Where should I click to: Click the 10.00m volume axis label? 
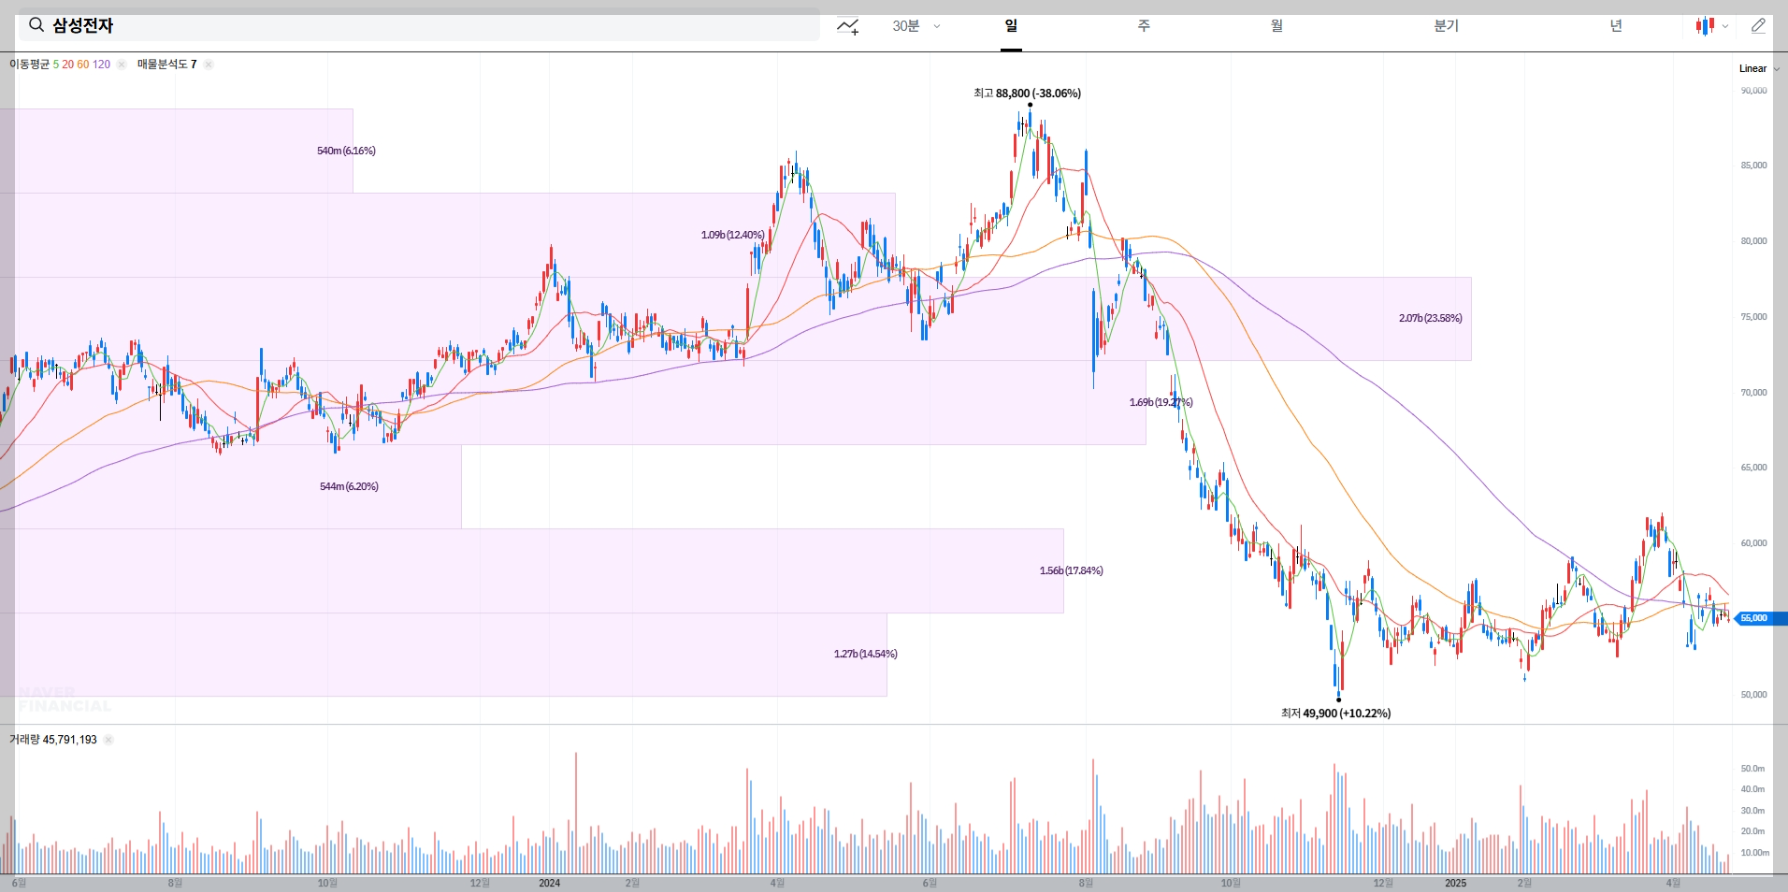1755,853
